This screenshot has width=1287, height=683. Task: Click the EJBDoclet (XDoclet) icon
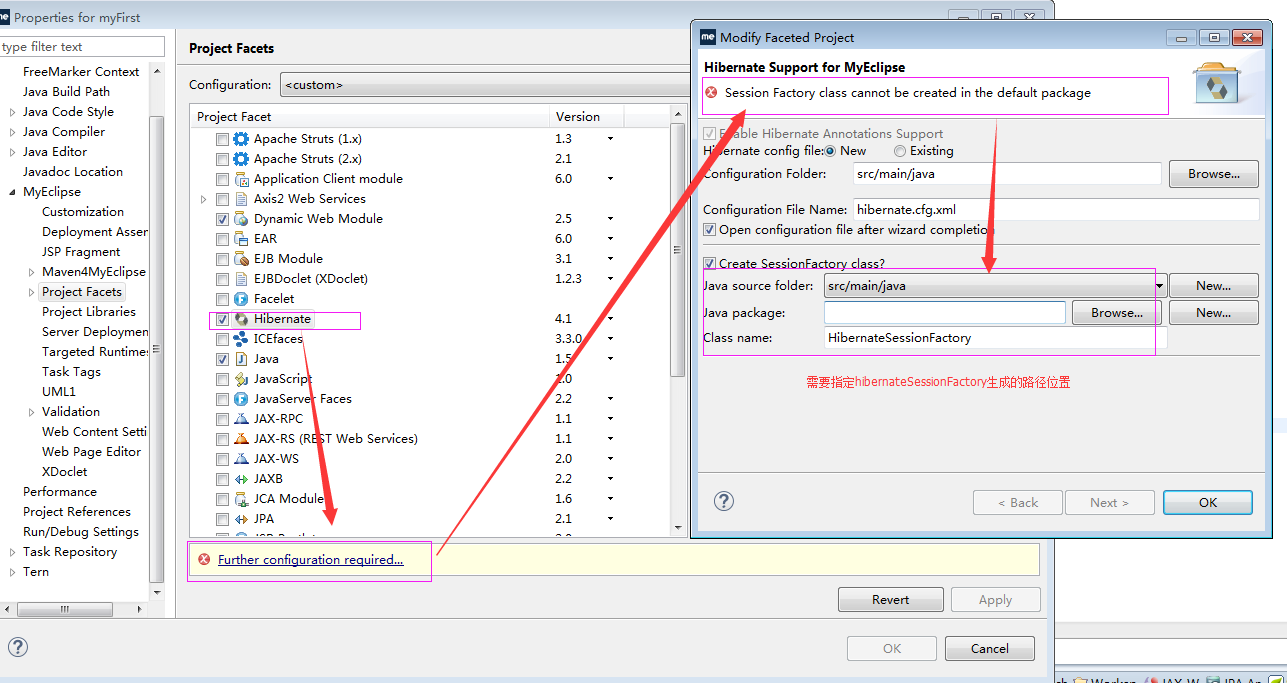pos(241,279)
